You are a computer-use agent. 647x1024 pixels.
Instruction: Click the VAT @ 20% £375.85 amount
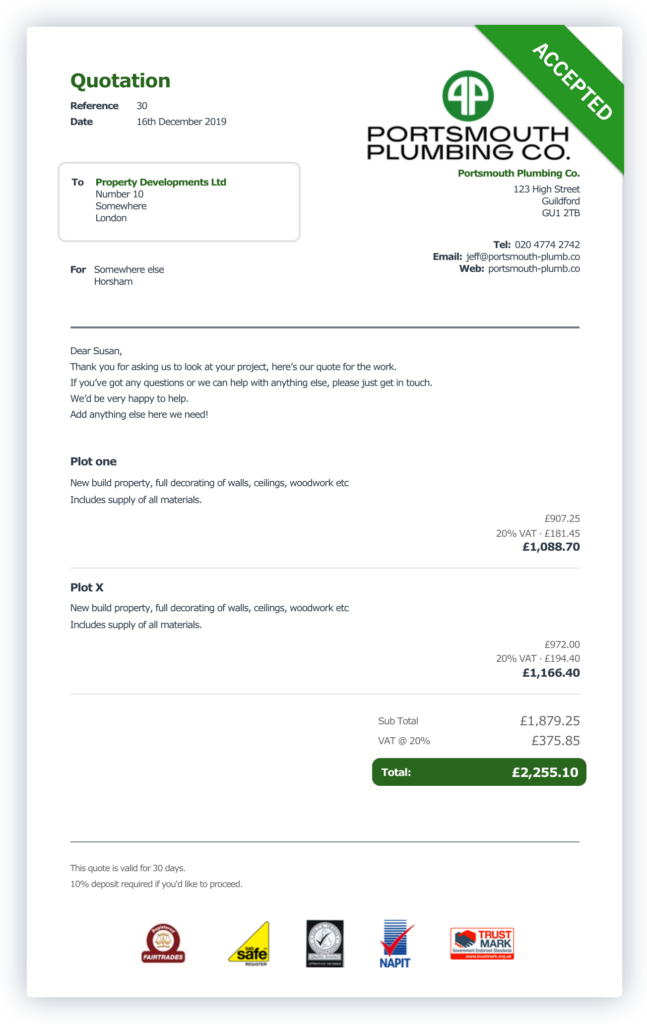[x=556, y=741]
